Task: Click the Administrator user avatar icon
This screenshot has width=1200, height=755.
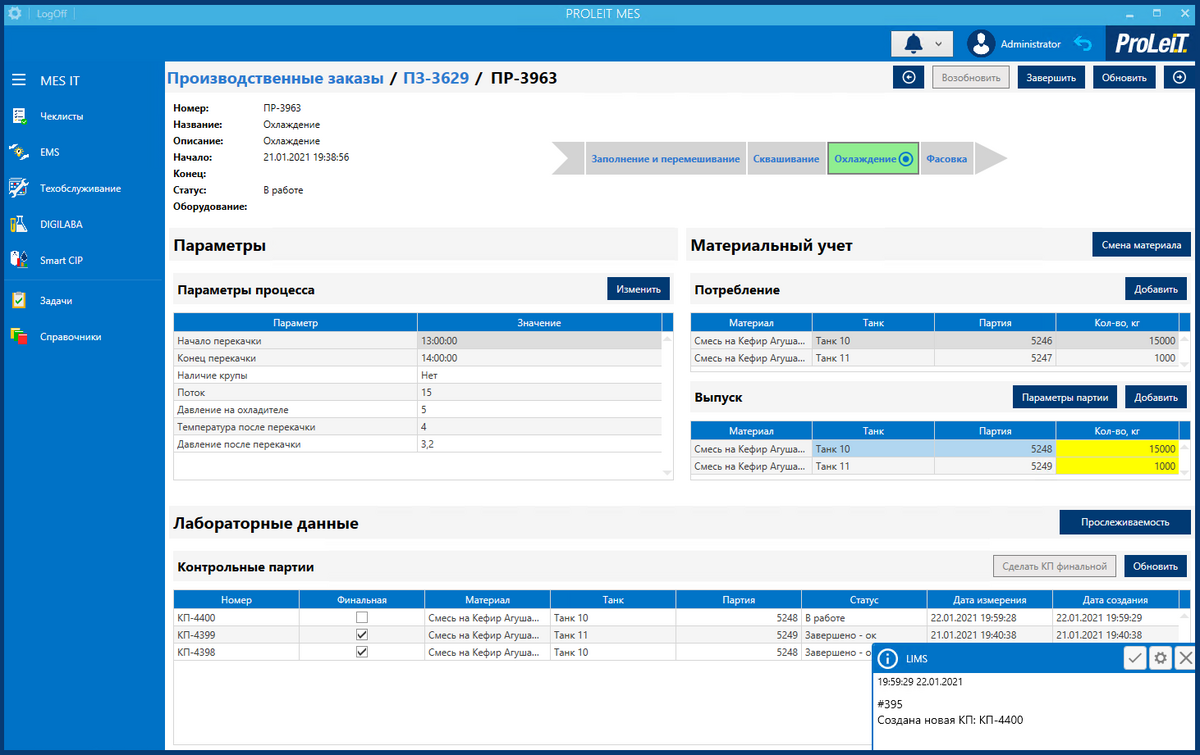Action: 981,44
